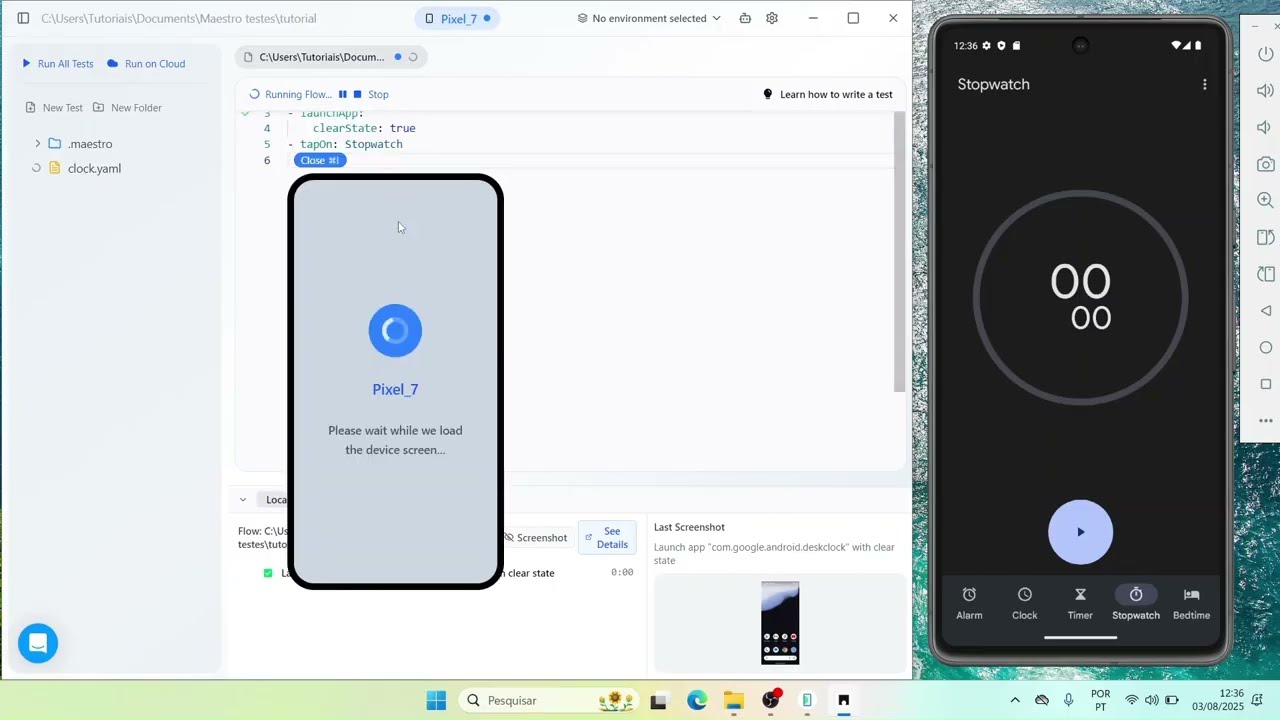
Task: Run All Tests in Maestro Studio
Action: coord(57,63)
